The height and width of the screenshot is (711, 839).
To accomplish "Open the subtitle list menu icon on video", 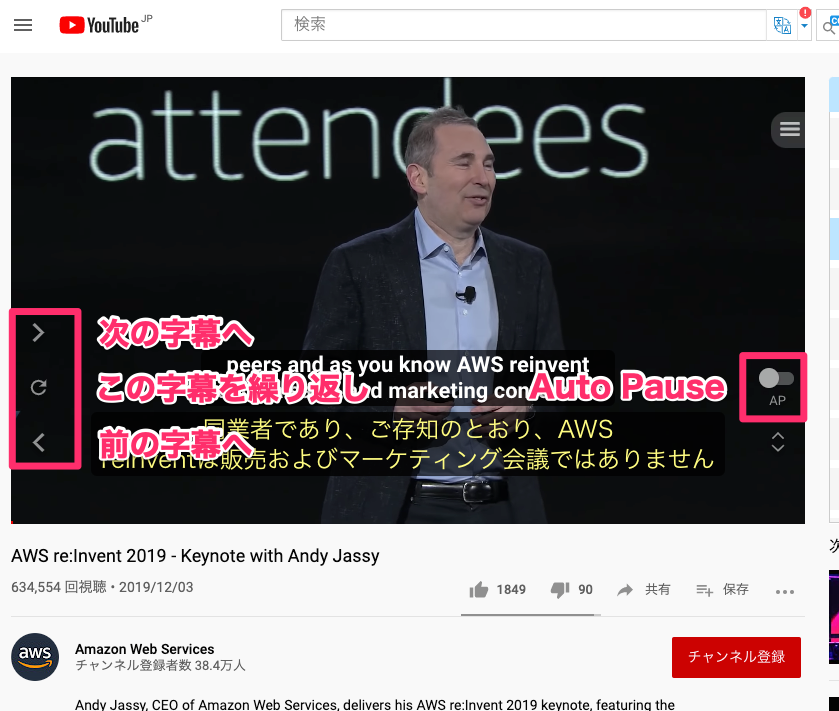I will [x=789, y=129].
